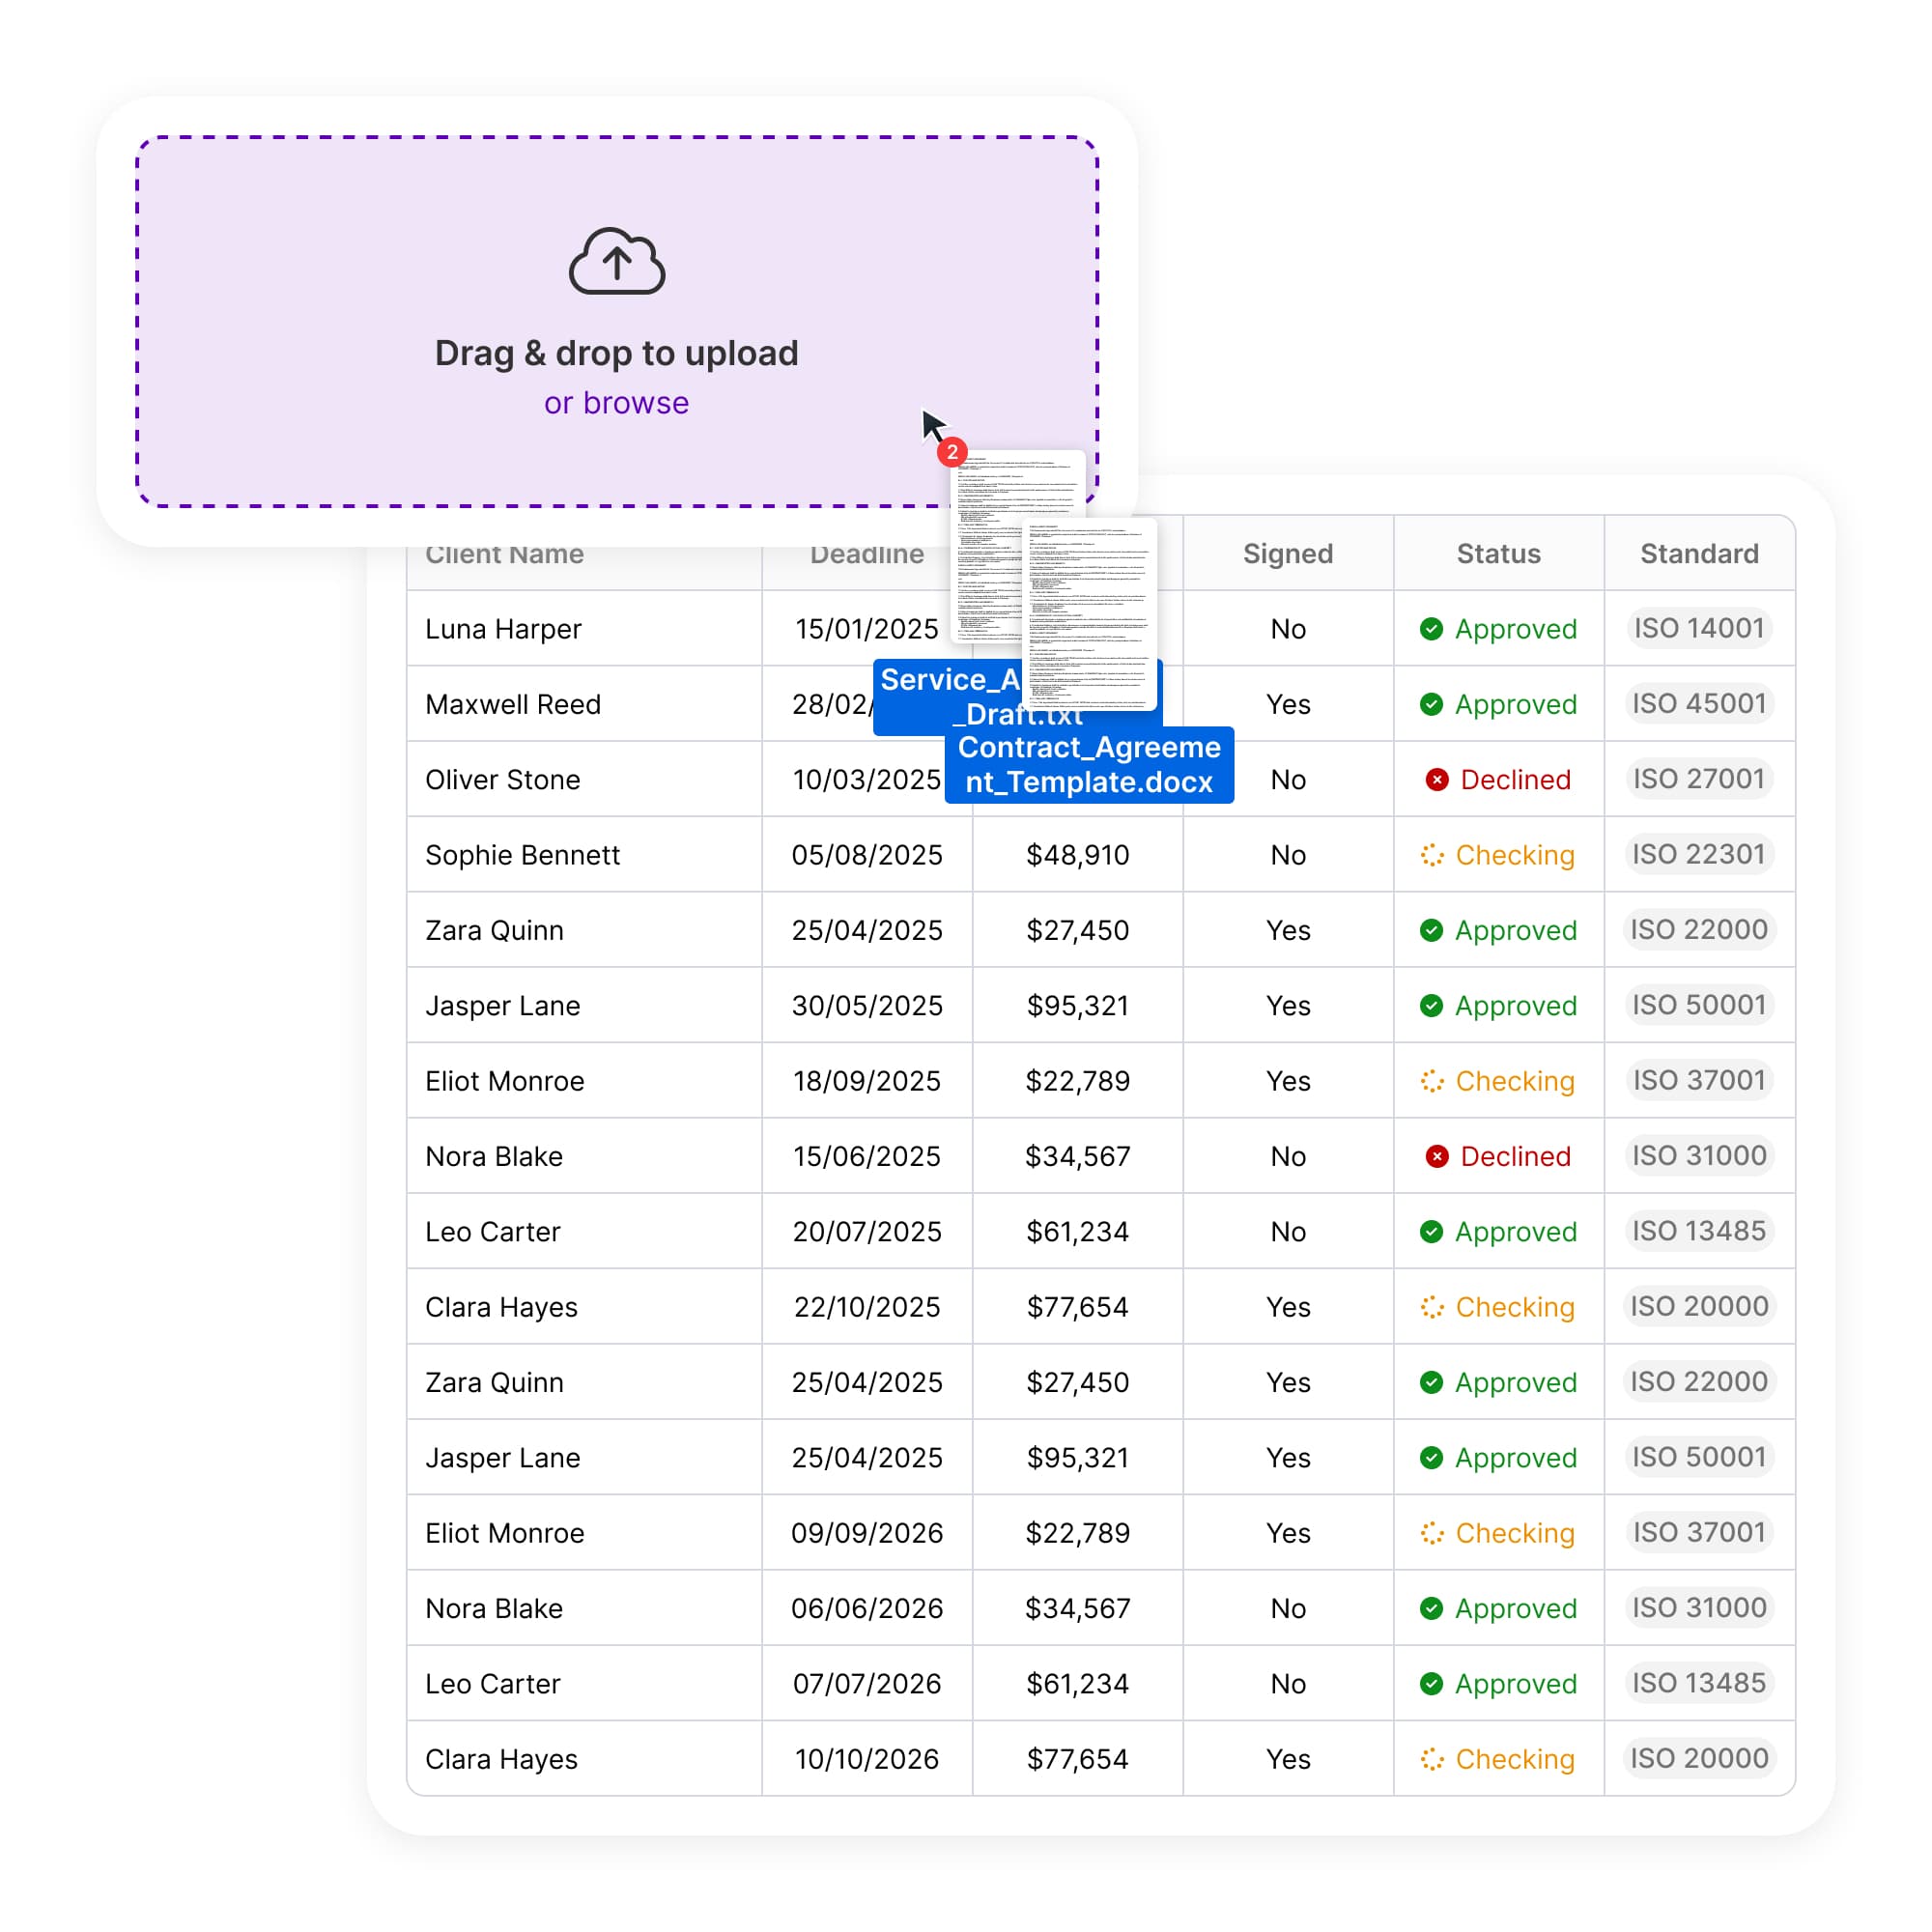1932x1932 pixels.
Task: Click the Maxwell Reed client name
Action: [x=513, y=704]
